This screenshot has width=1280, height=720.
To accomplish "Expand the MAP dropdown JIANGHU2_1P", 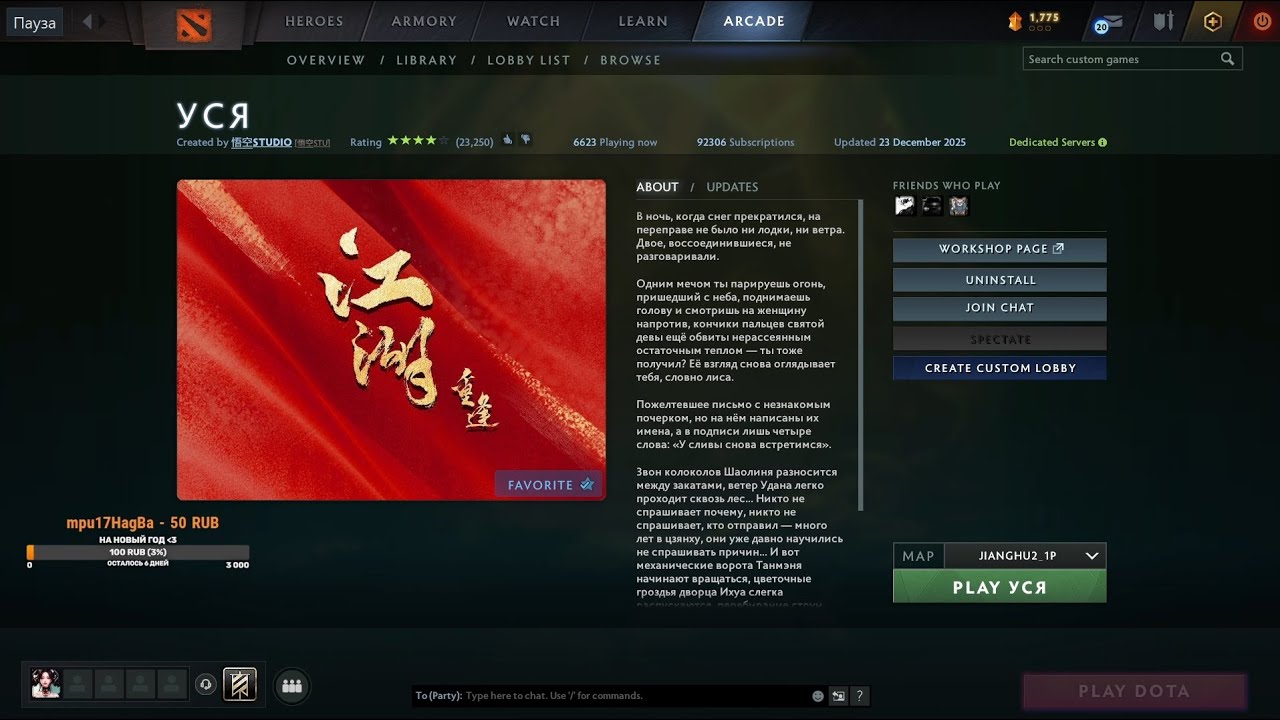I will tap(1025, 556).
